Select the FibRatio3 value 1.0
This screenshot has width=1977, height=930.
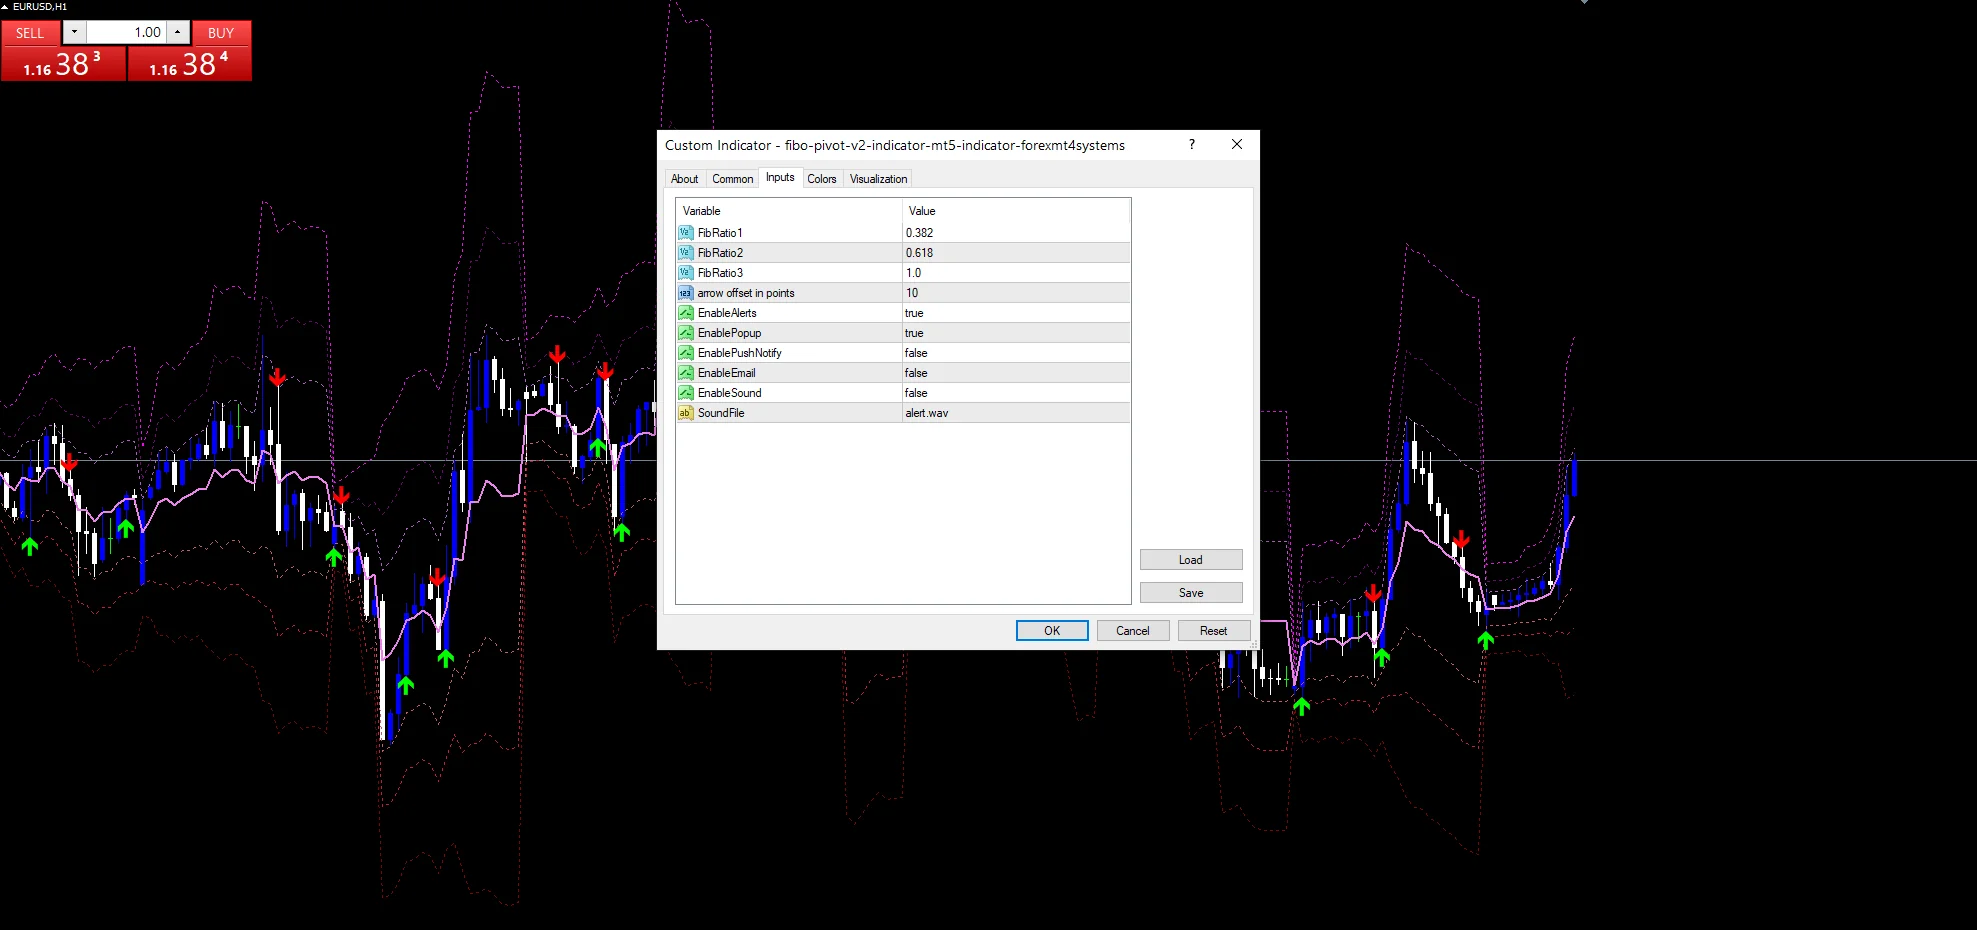click(1016, 273)
